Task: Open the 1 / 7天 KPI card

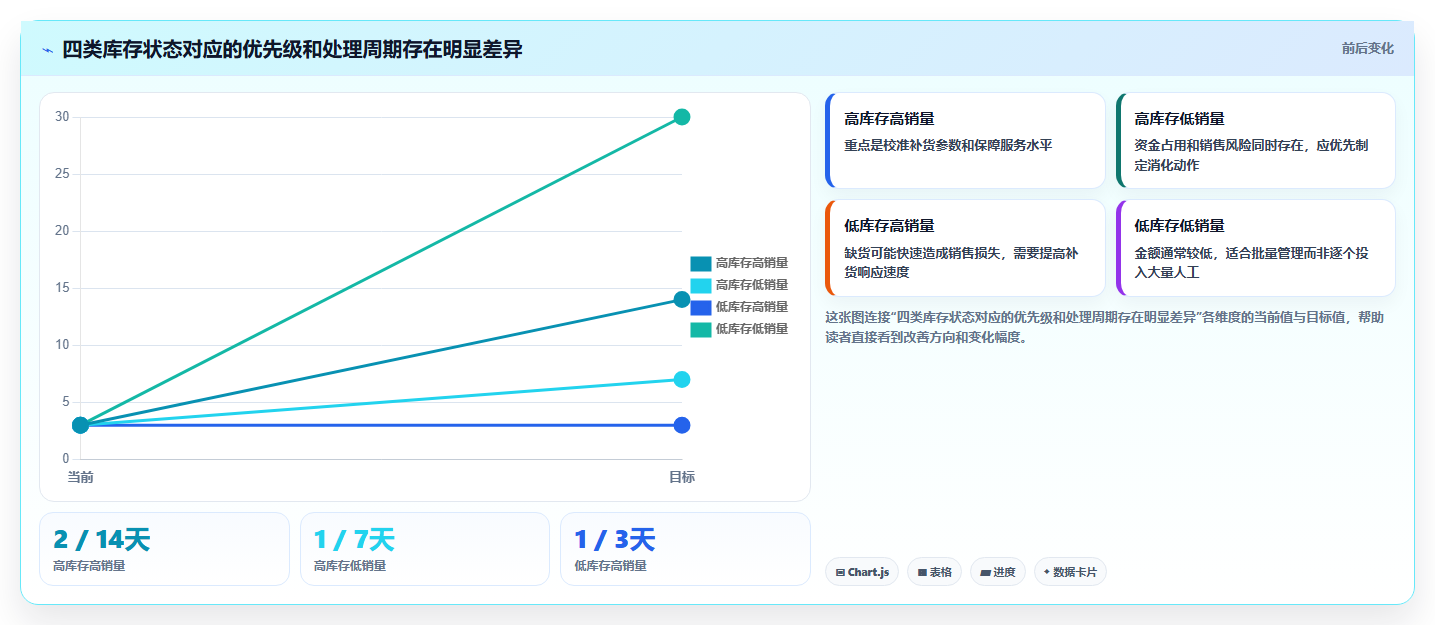Action: pyautogui.click(x=425, y=549)
